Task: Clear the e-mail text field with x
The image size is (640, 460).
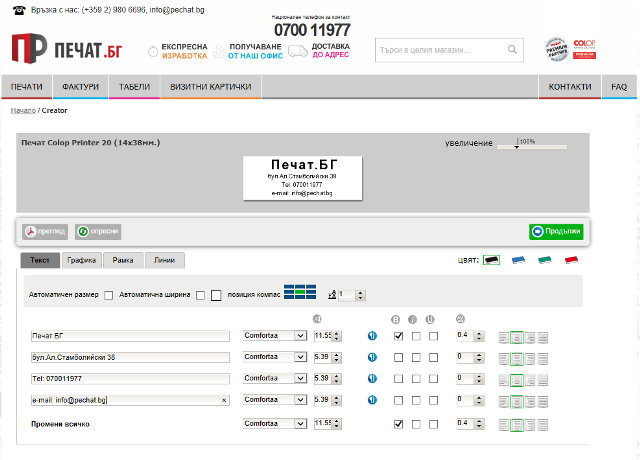Action: [224, 400]
